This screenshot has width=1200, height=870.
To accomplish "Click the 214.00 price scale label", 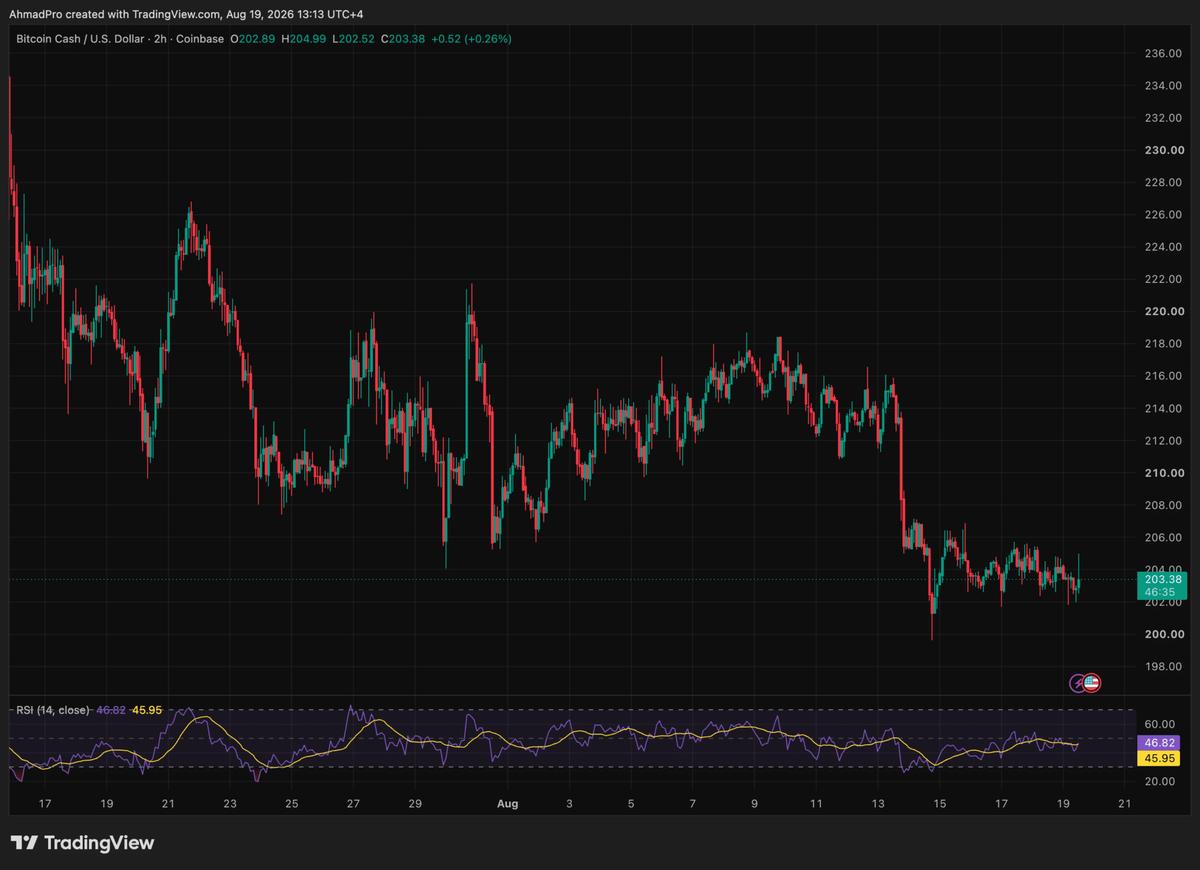I will click(1163, 408).
